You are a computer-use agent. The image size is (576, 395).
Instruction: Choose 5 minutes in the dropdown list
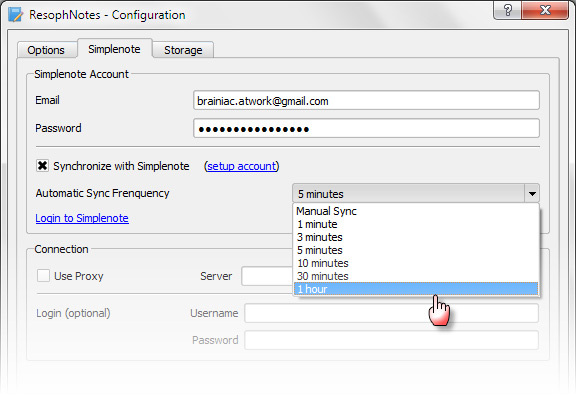click(416, 250)
